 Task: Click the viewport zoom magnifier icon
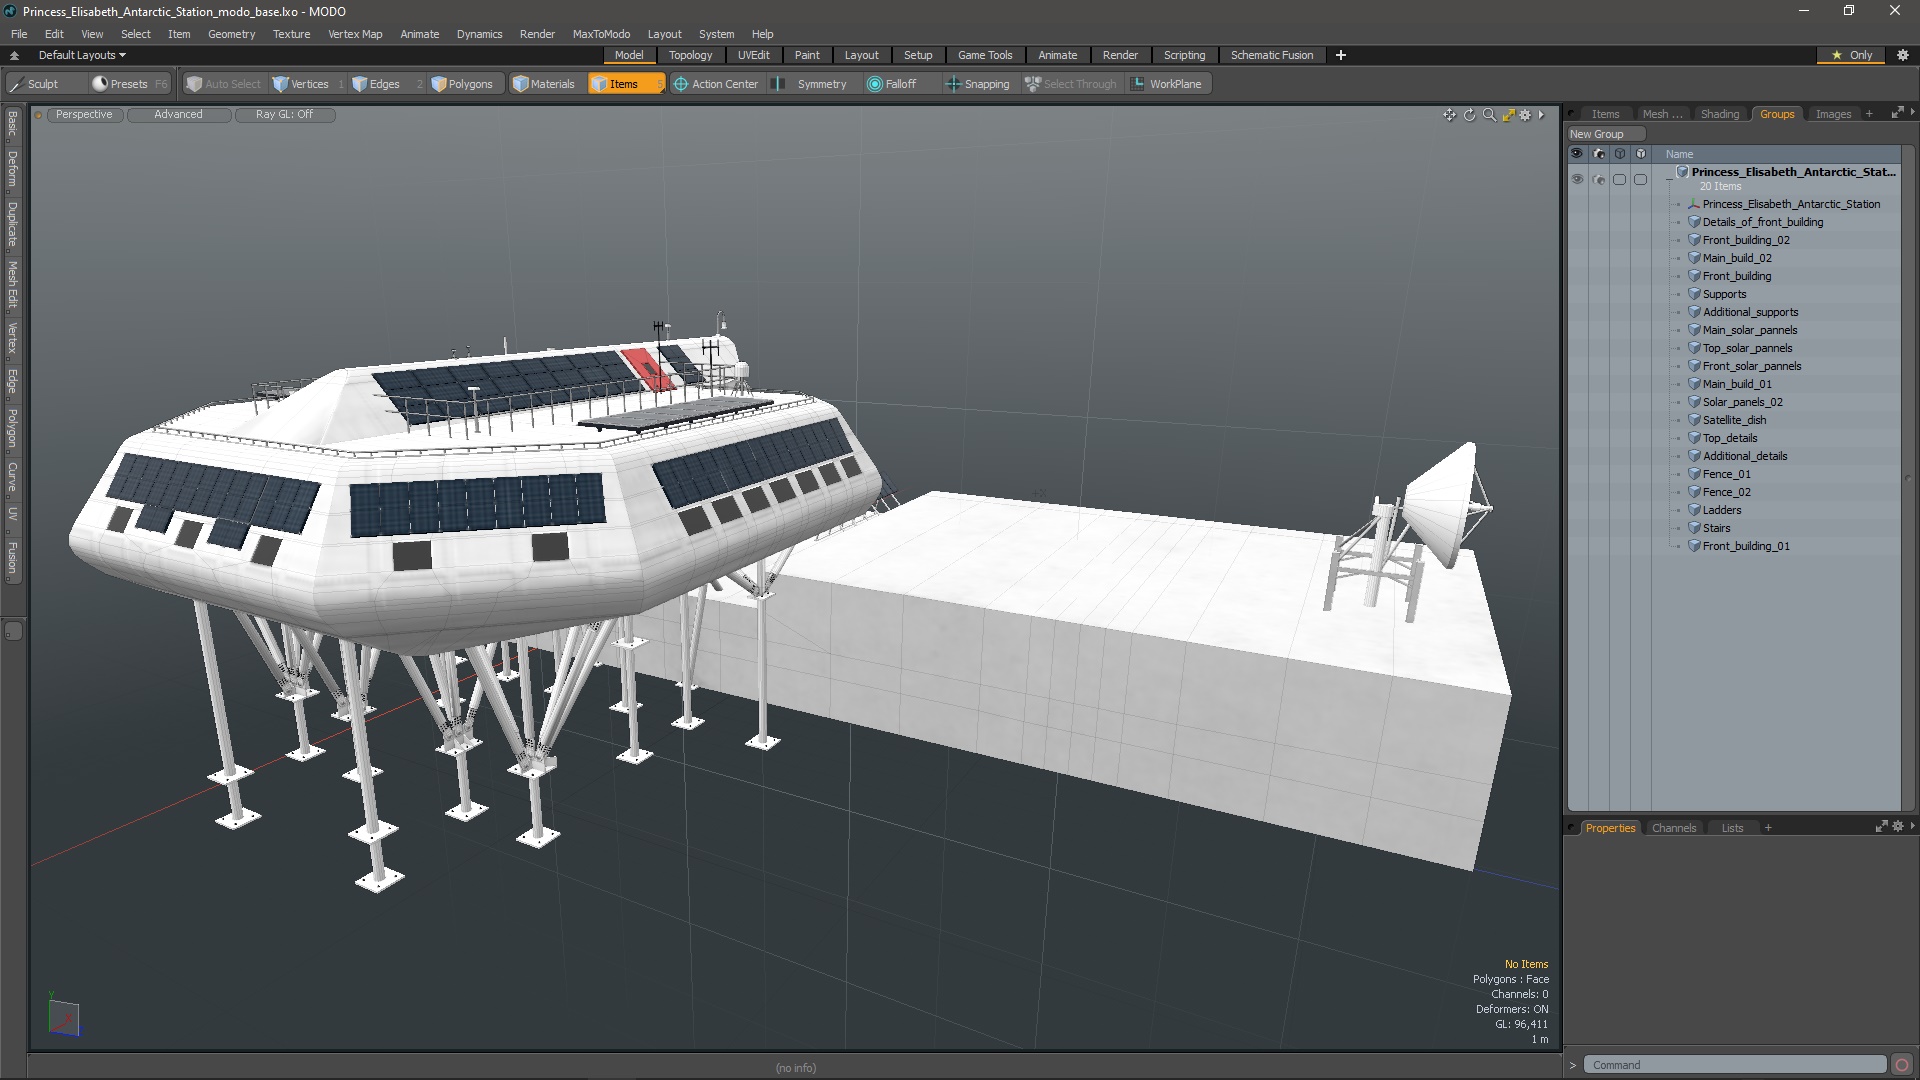tap(1489, 115)
